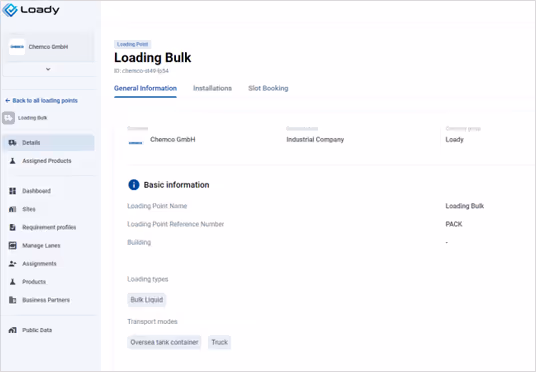This screenshot has width=536, height=372.
Task: Click the Truck transport mode chip
Action: (x=219, y=342)
